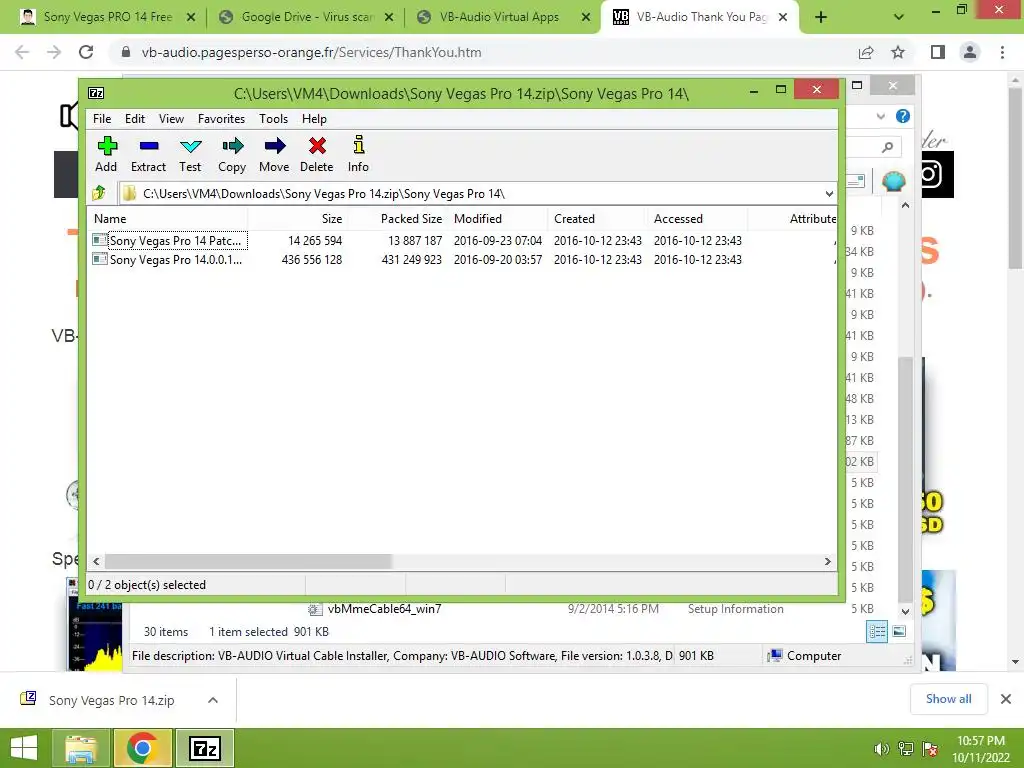Sort by Created column header
The height and width of the screenshot is (768, 1024).
pyautogui.click(x=598, y=219)
